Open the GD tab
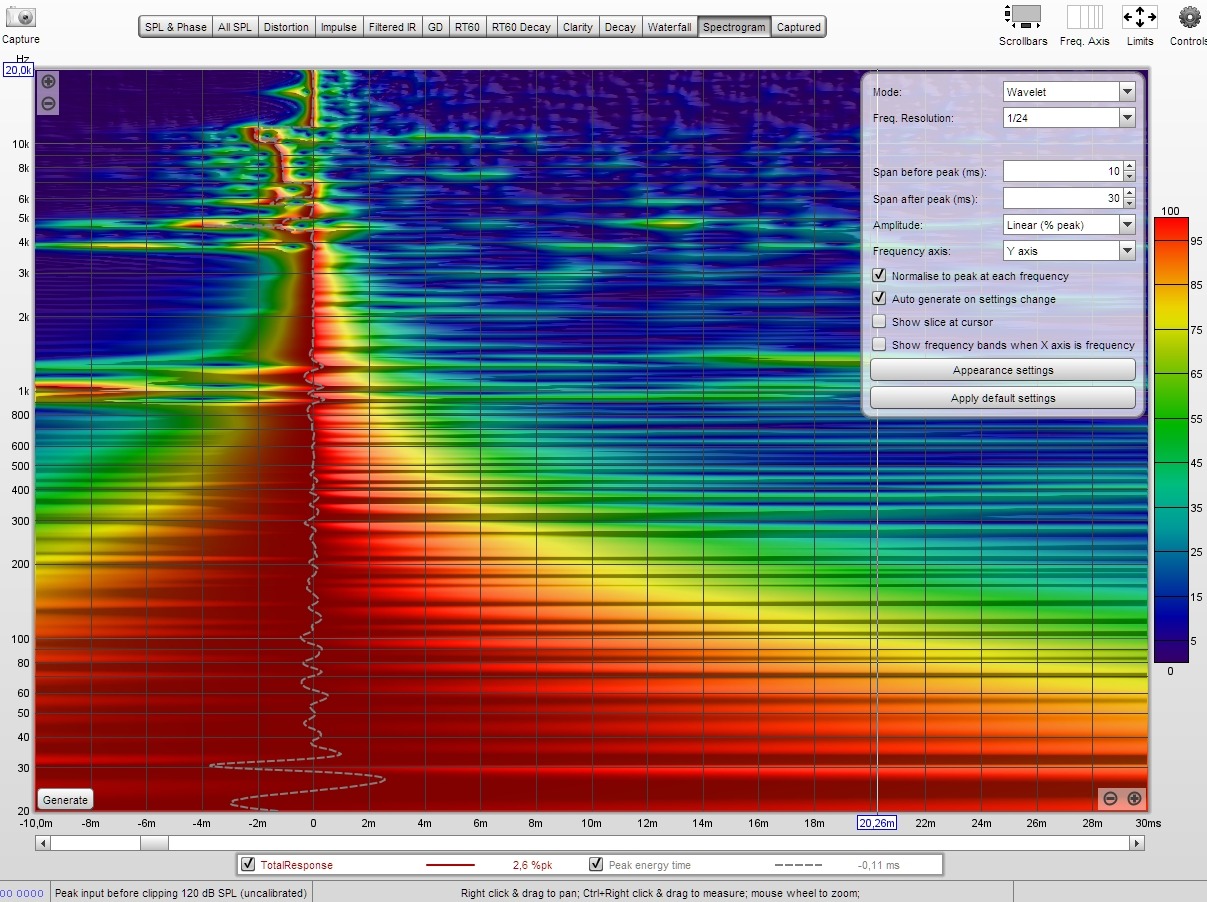Screen dimensions: 1207x902 435,27
